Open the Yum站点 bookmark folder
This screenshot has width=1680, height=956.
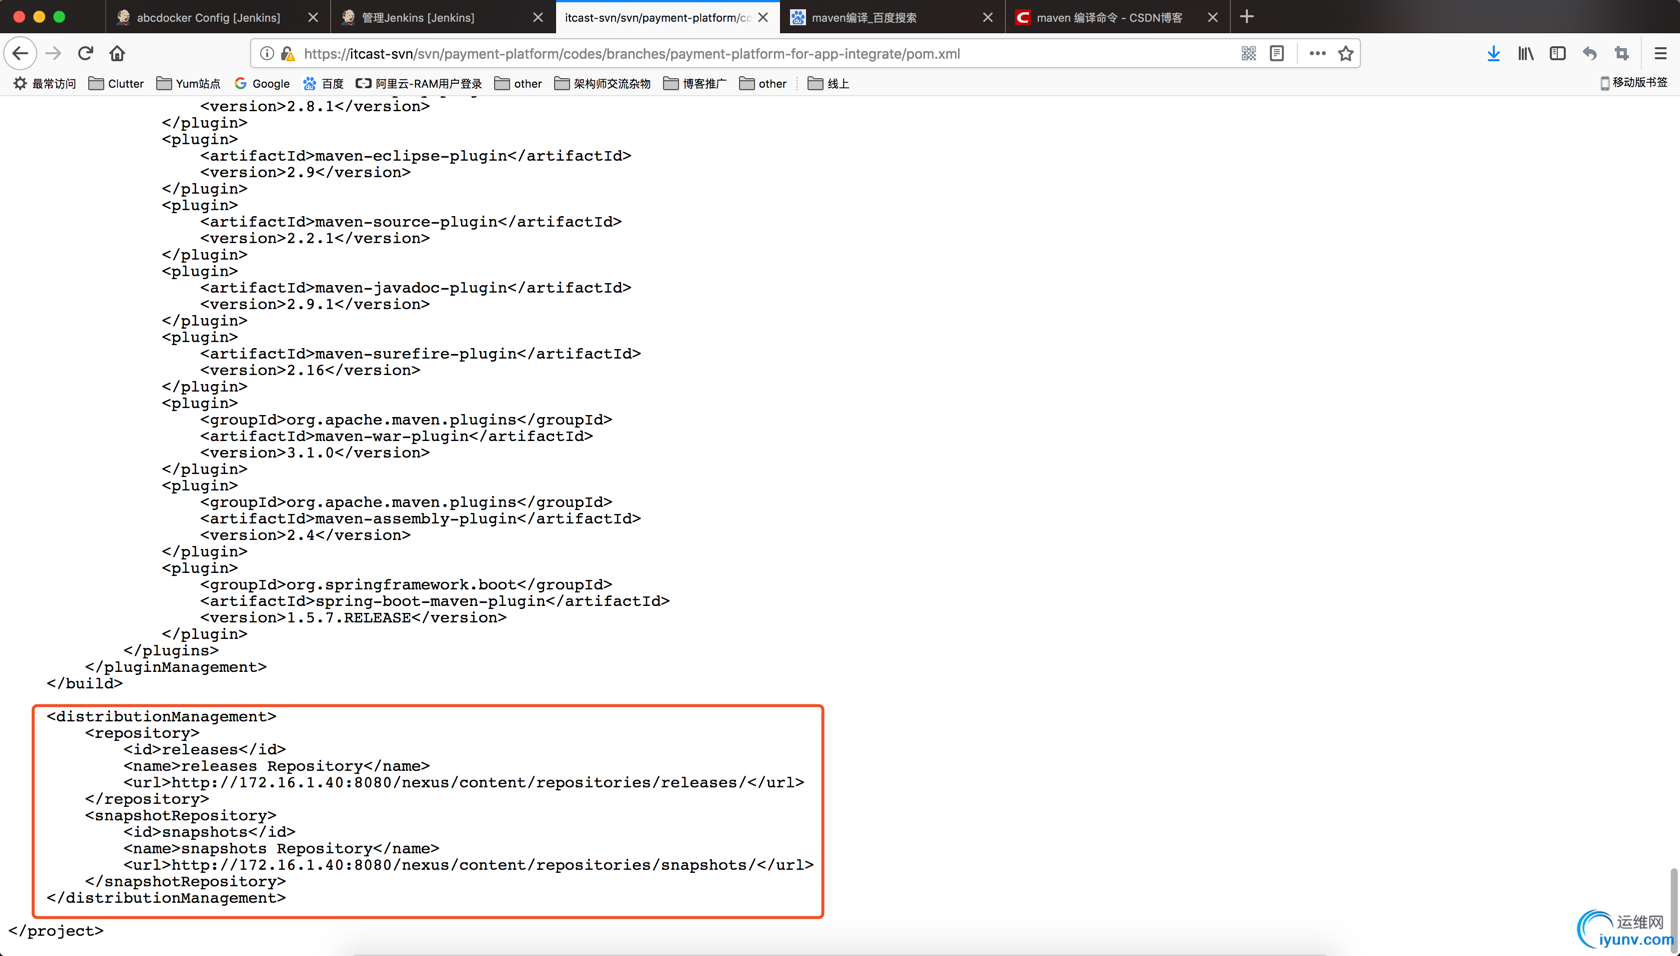click(x=188, y=84)
